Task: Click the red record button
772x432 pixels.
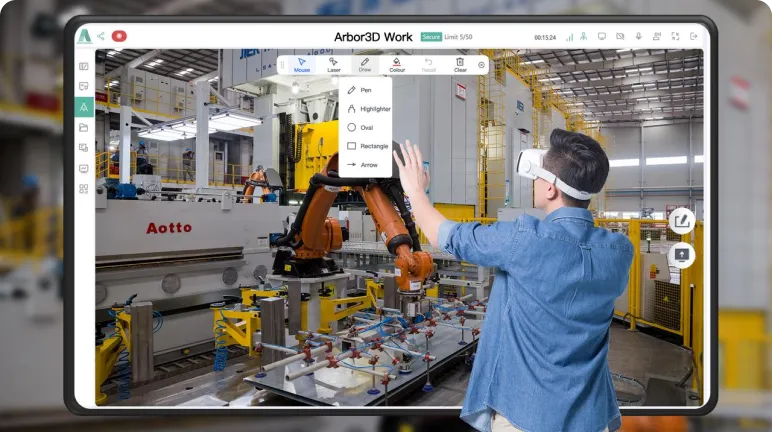Action: [119, 36]
